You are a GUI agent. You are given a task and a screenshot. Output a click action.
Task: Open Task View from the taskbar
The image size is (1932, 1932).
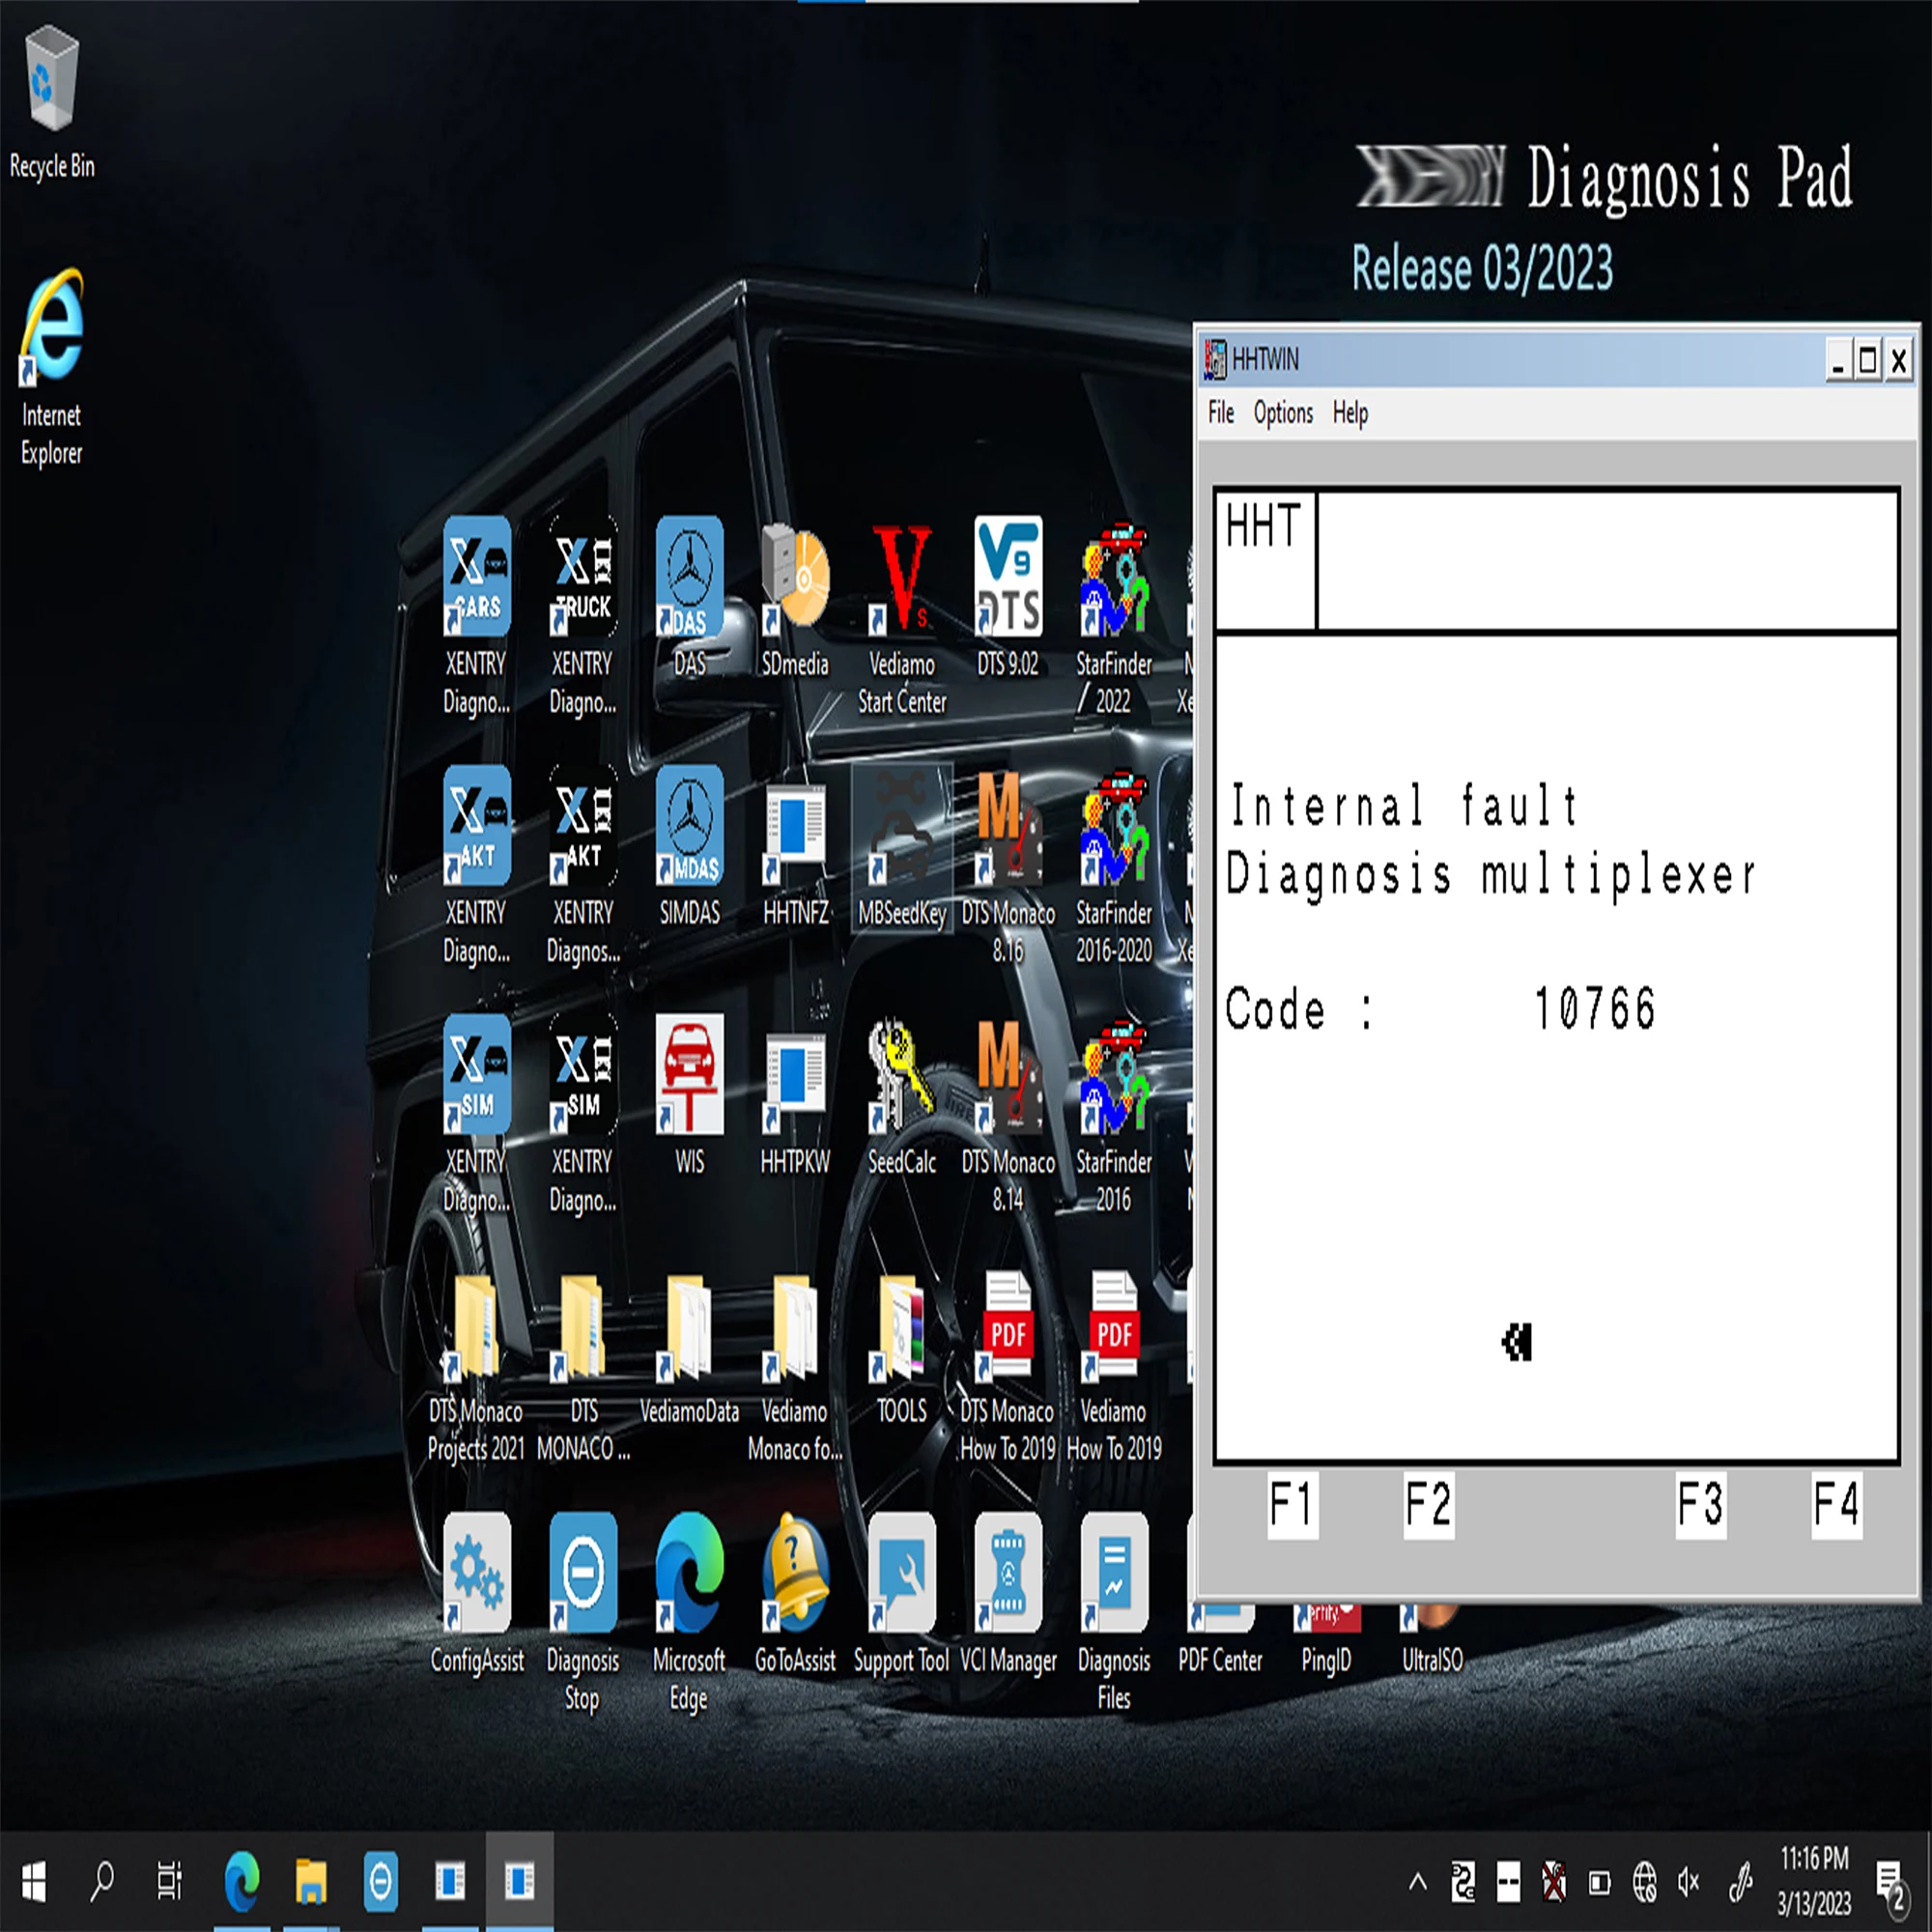tap(170, 1882)
